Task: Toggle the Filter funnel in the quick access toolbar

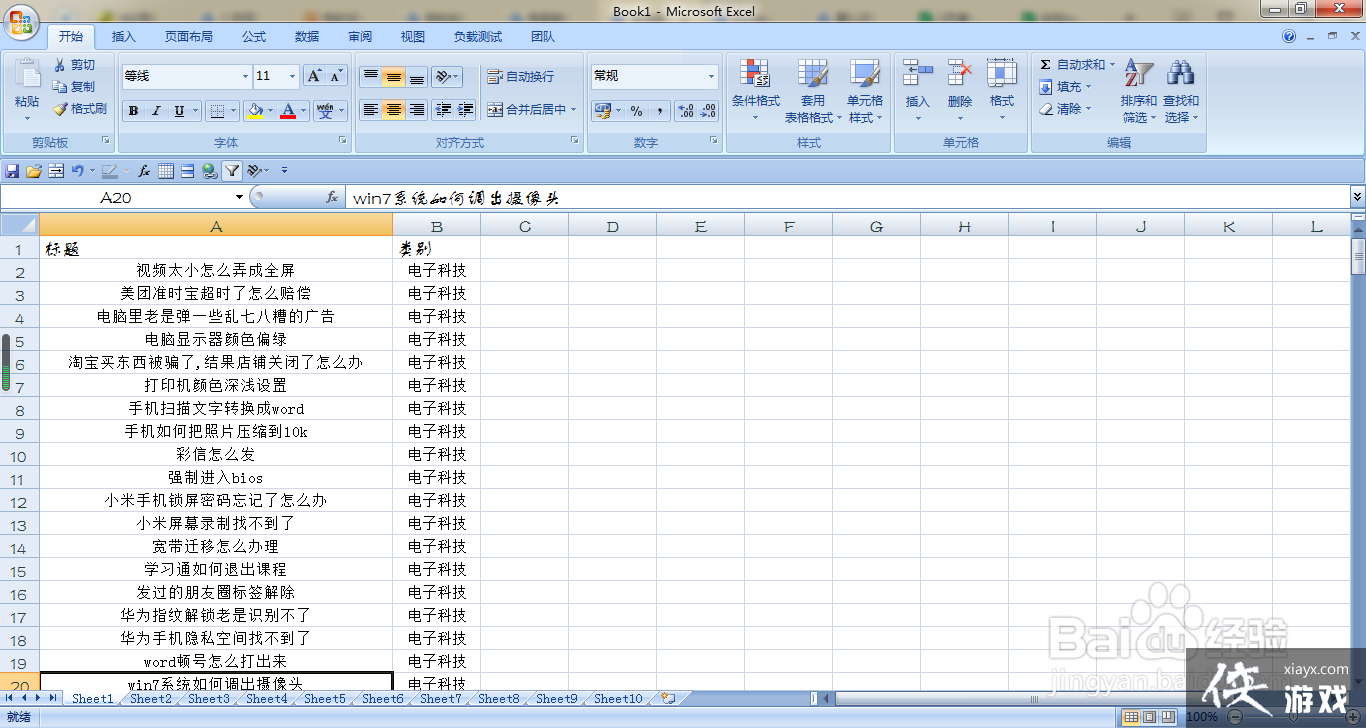Action: (231, 171)
